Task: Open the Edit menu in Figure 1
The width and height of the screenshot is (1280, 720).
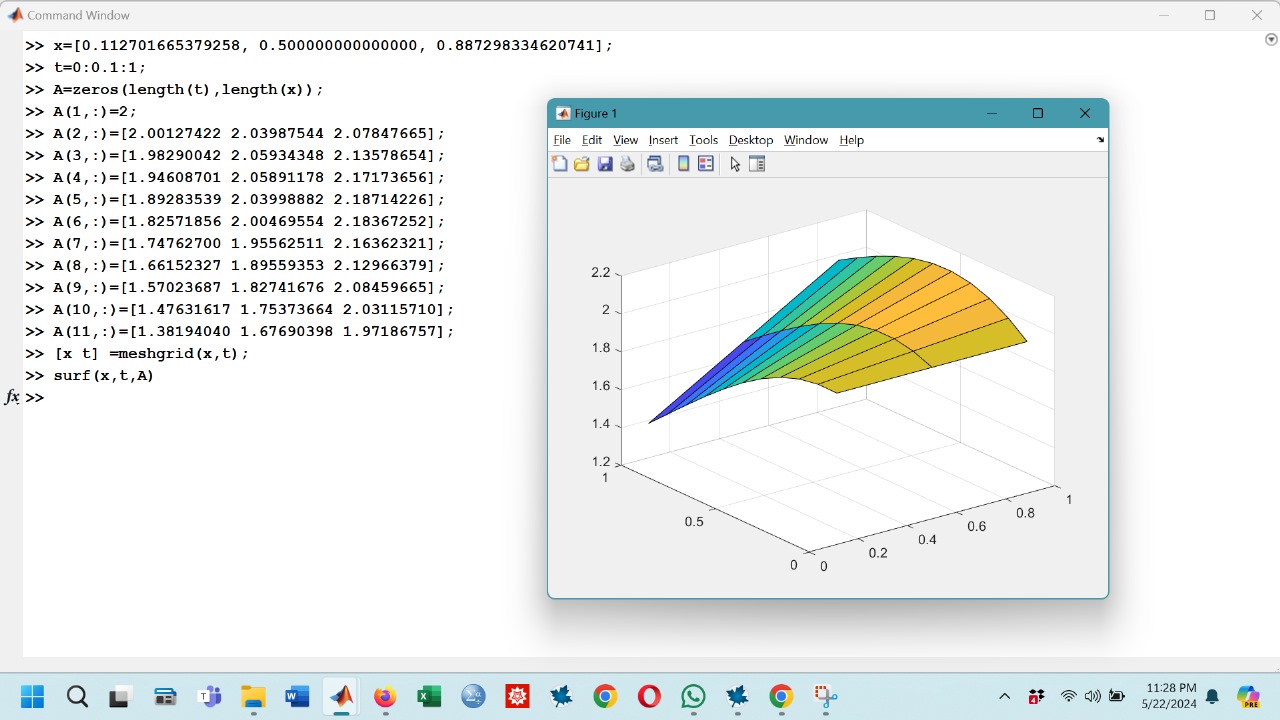Action: 592,140
